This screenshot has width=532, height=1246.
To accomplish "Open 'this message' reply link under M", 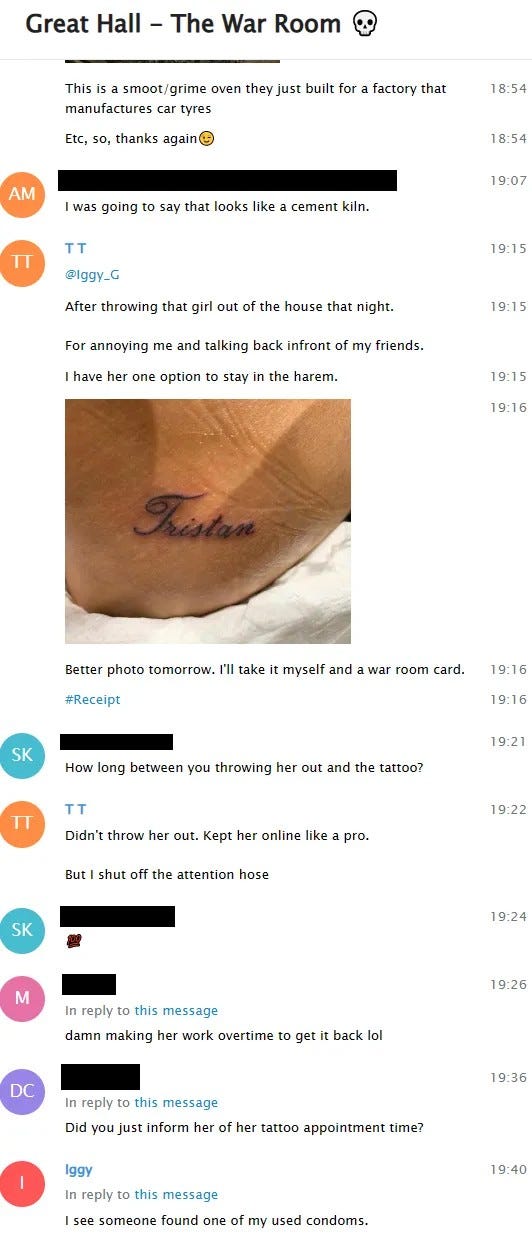I will 176,1011.
